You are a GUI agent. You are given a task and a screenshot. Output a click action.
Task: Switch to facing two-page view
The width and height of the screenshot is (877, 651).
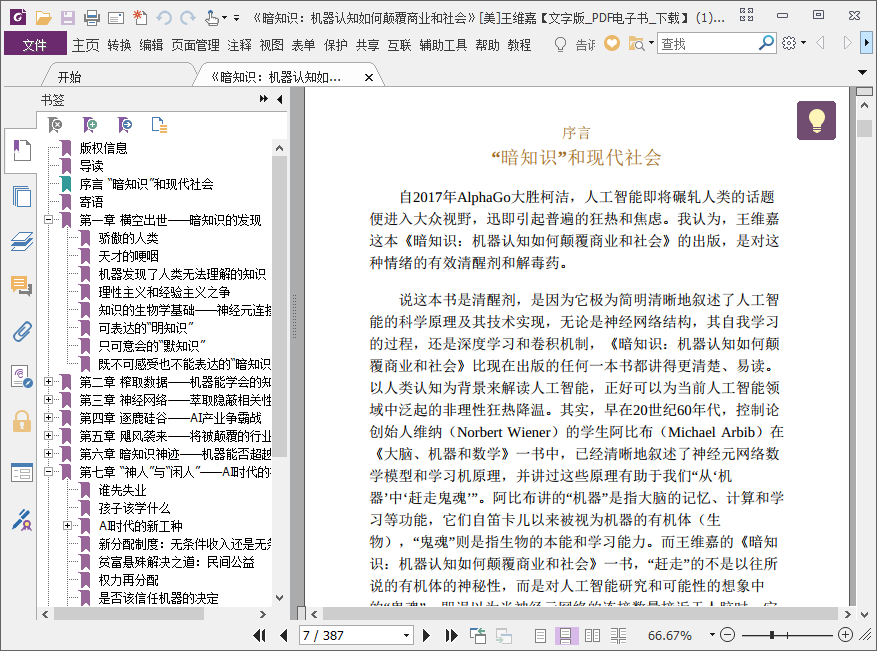(x=592, y=635)
